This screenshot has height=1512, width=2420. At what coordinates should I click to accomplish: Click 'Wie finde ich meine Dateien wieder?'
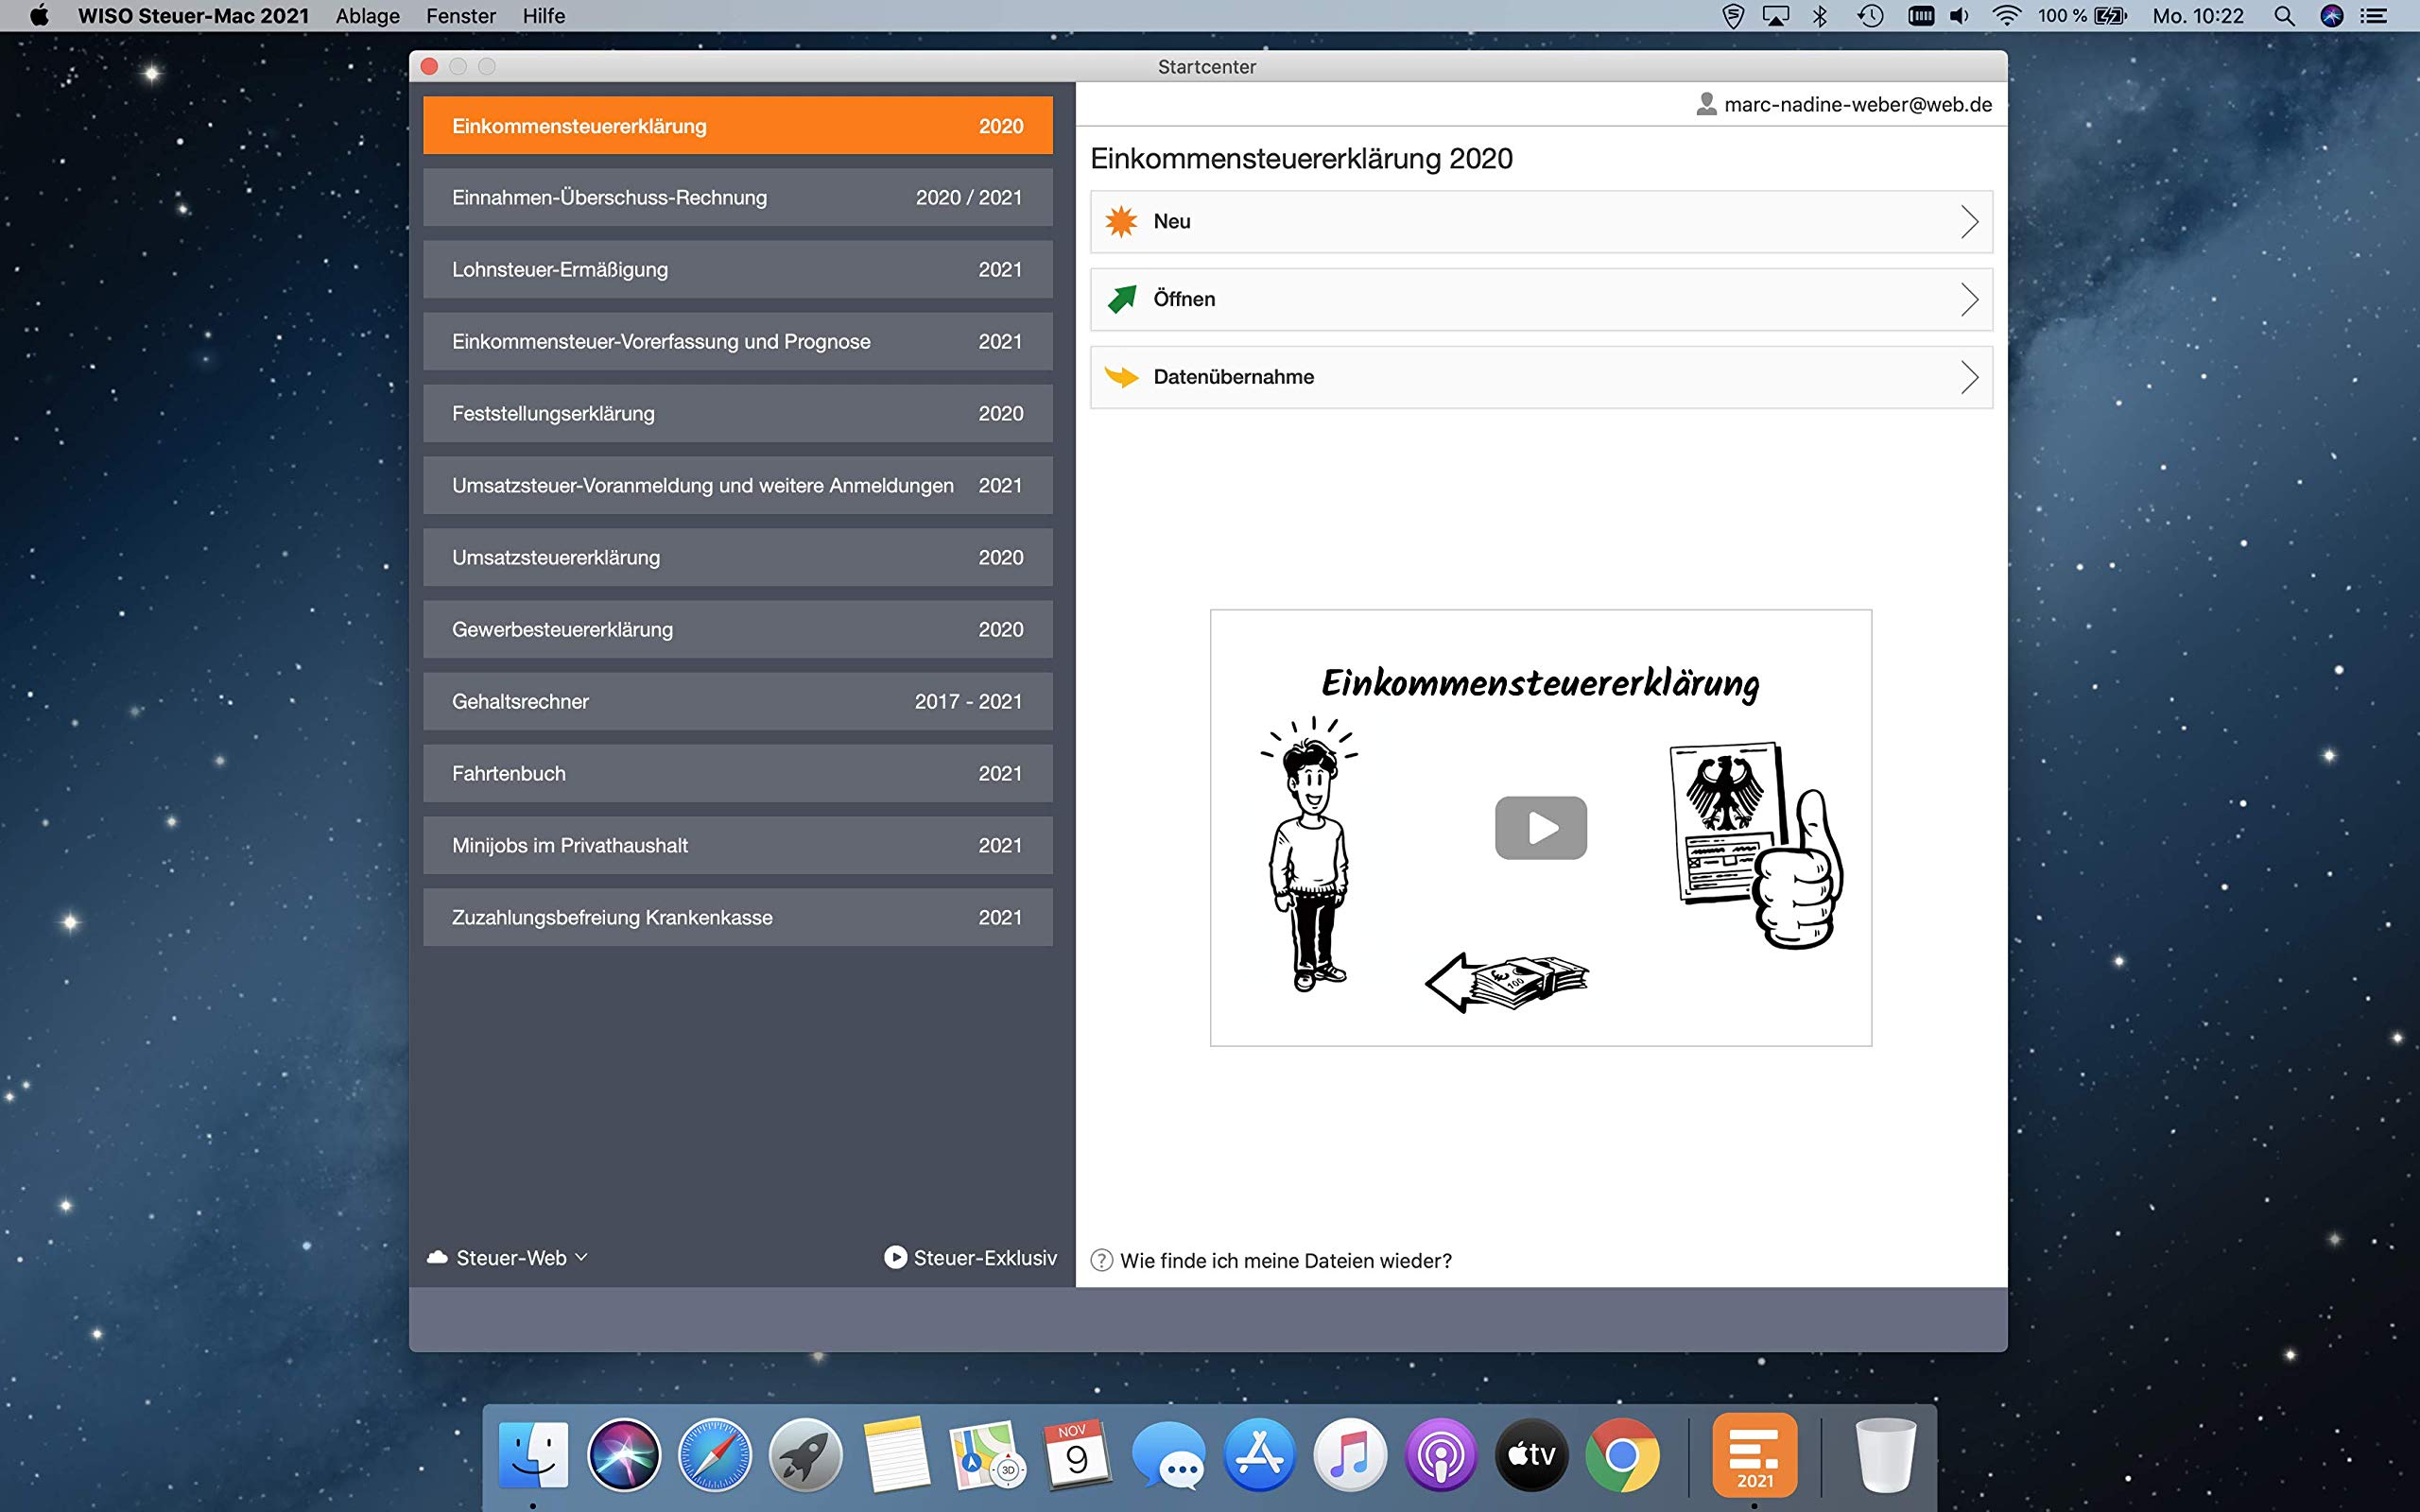point(1286,1261)
